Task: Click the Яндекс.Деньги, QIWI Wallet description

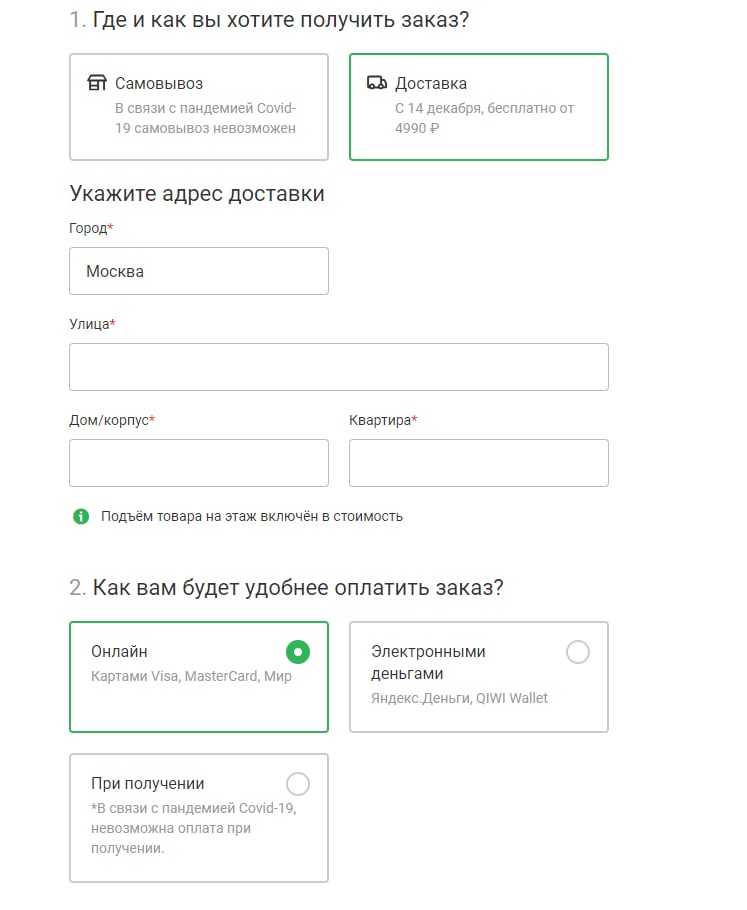Action: coord(459,698)
